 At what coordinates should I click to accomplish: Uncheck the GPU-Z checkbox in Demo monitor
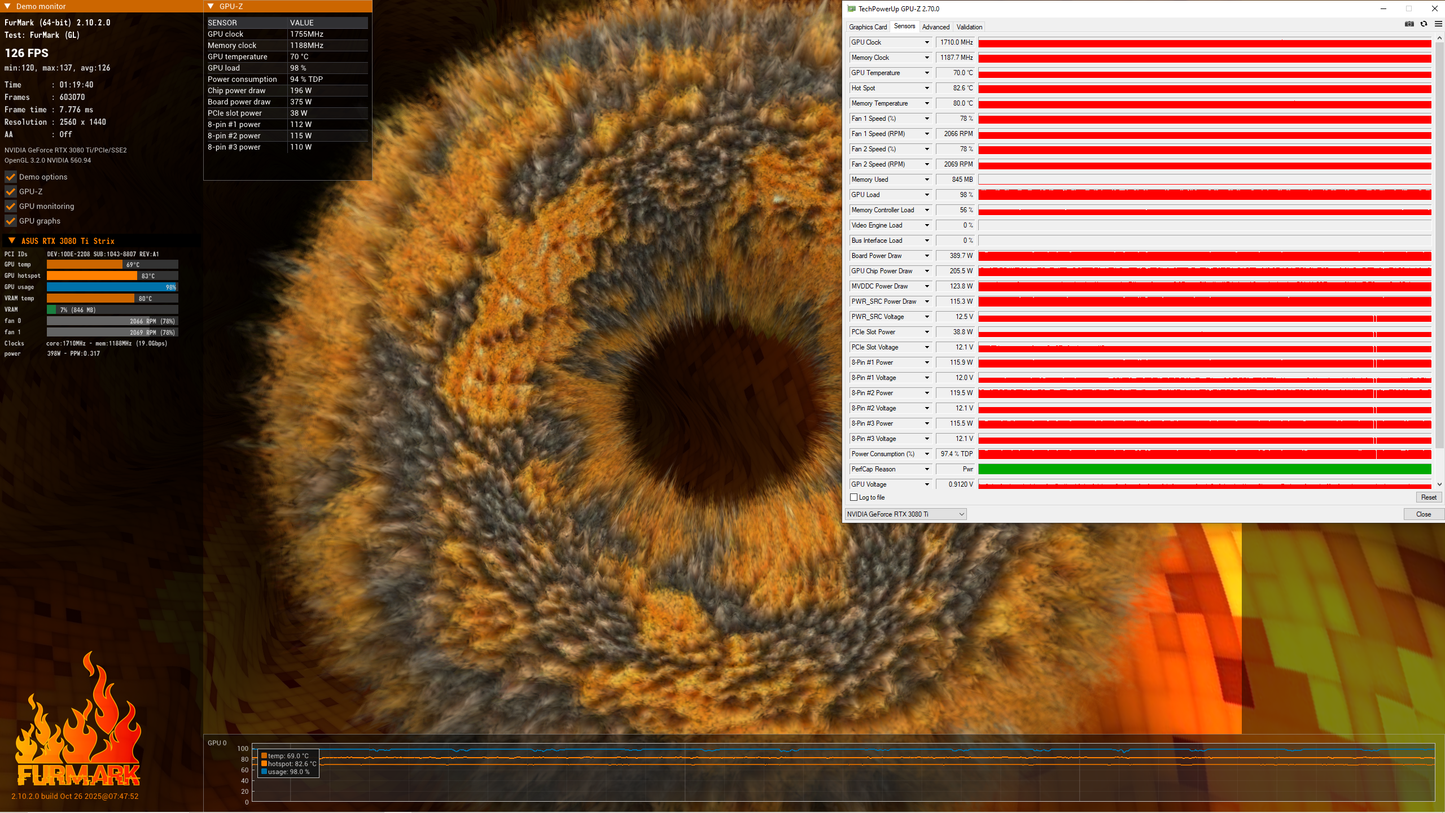click(x=11, y=191)
